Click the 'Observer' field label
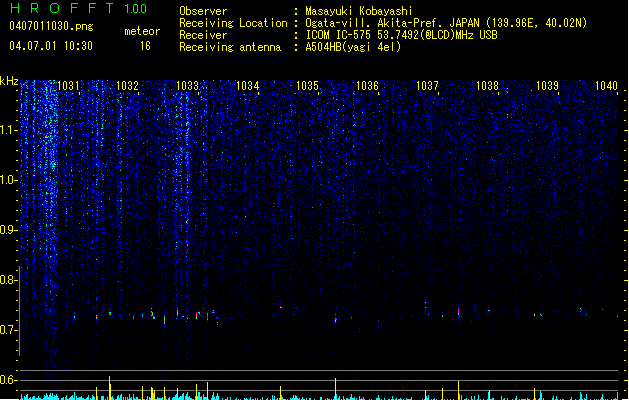Viewport: 629px width, 400px height. point(203,11)
